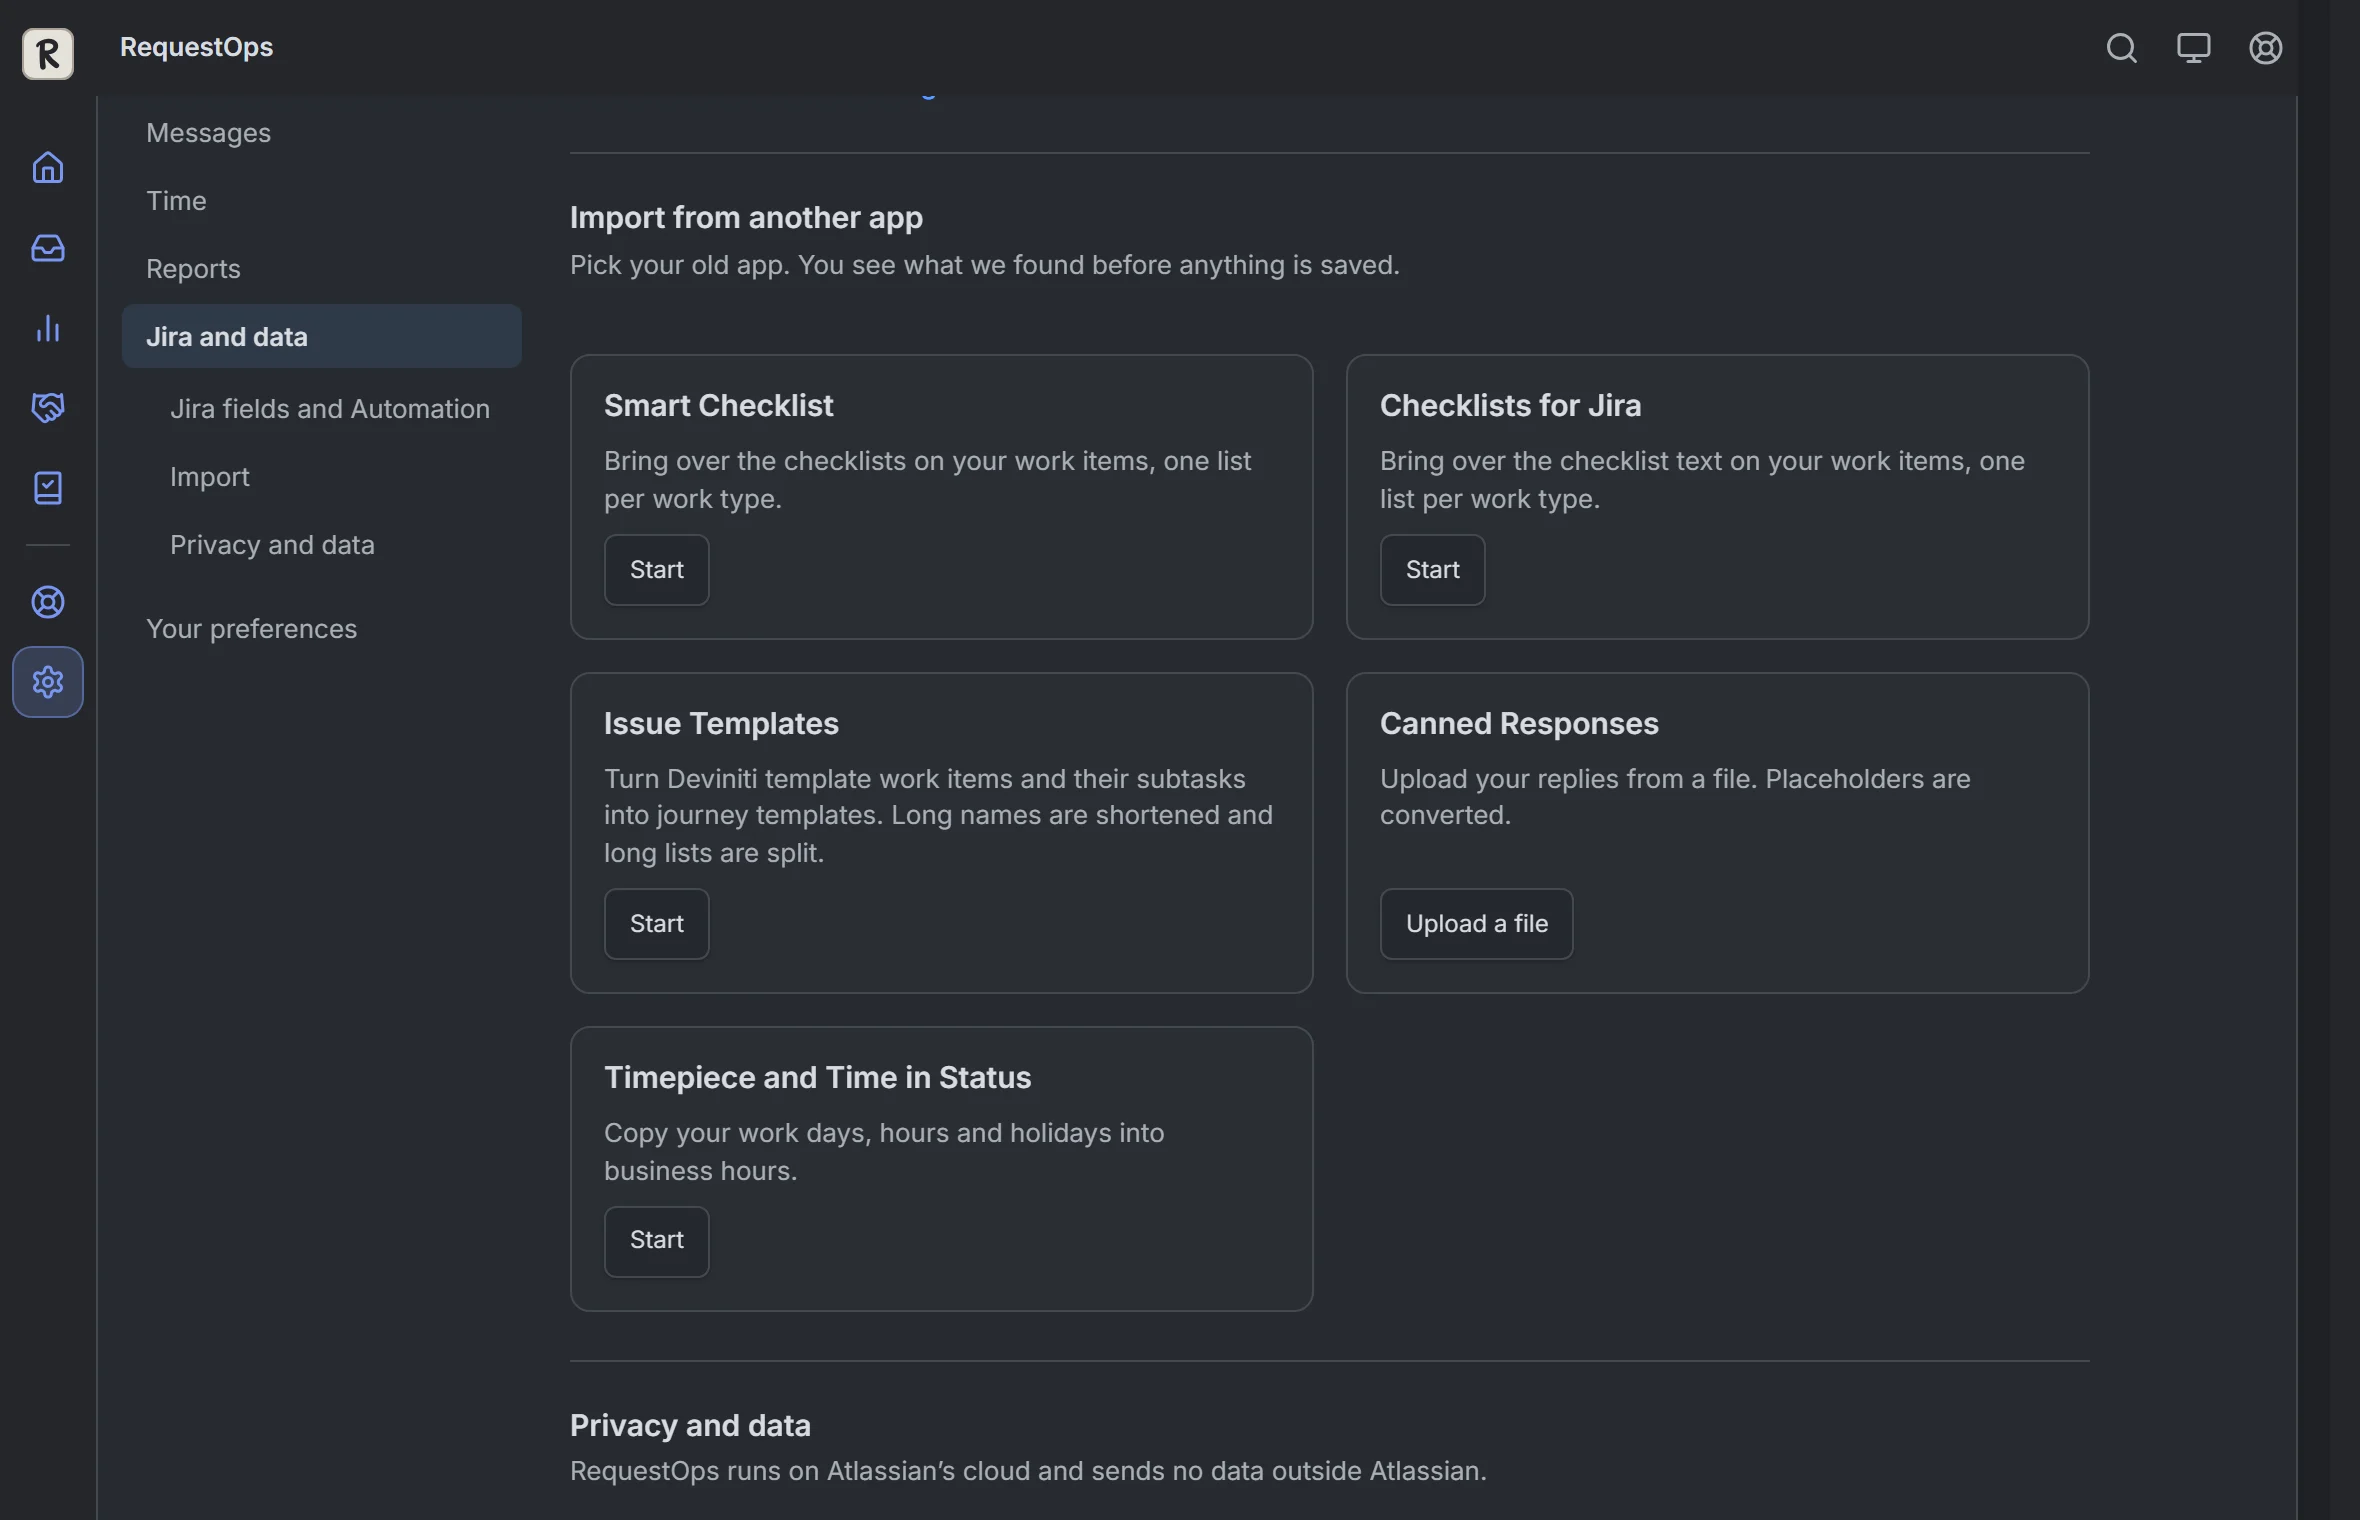Click the top-right support lifebuoy icon
The height and width of the screenshot is (1520, 2360).
pyautogui.click(x=2265, y=48)
